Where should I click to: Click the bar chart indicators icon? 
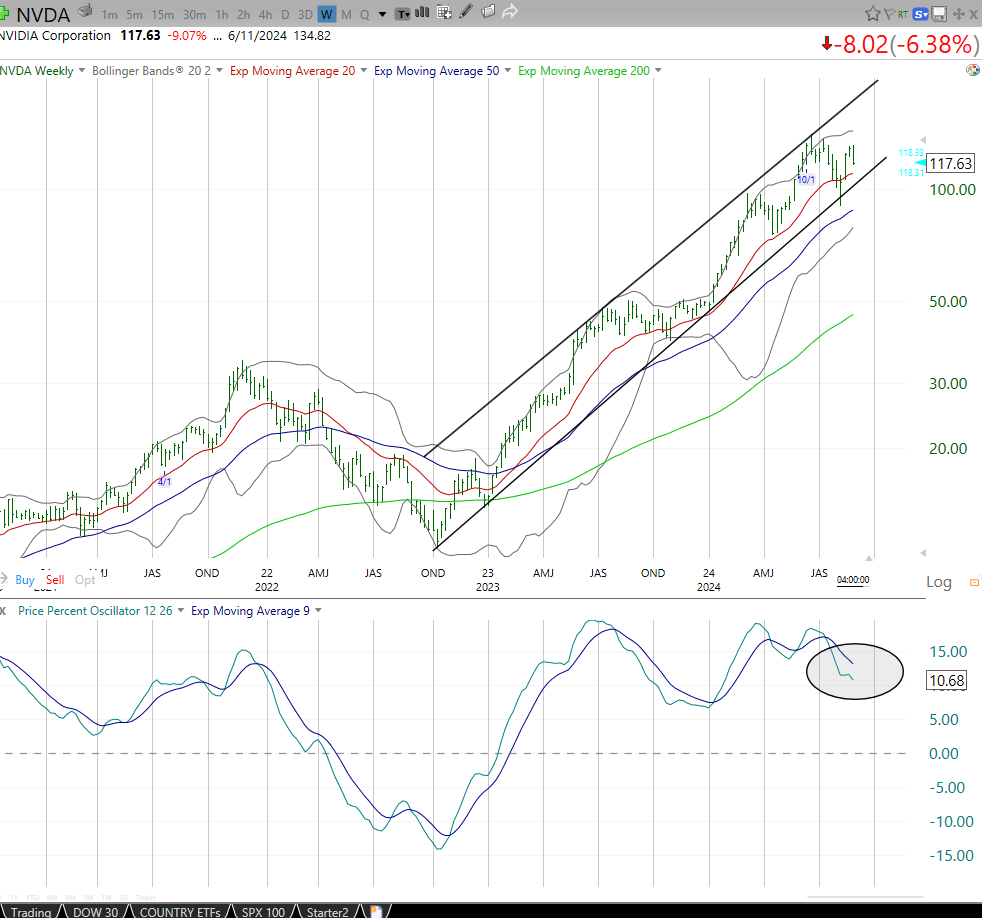tap(423, 12)
